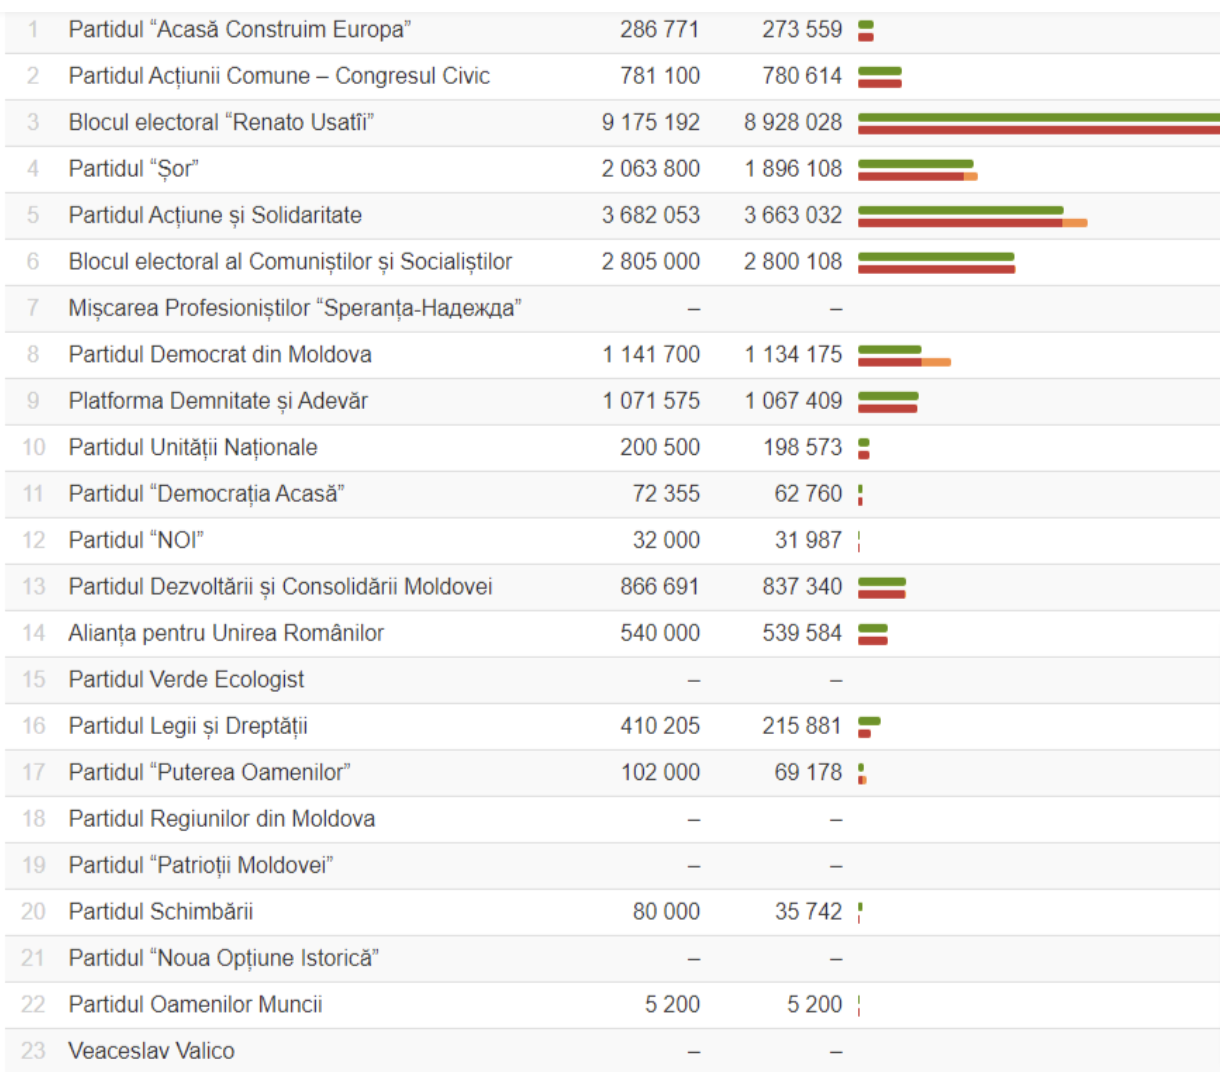Open Partidul Acțiunii Comune – Congresul Civic
This screenshot has width=1226, height=1072.
pos(279,76)
